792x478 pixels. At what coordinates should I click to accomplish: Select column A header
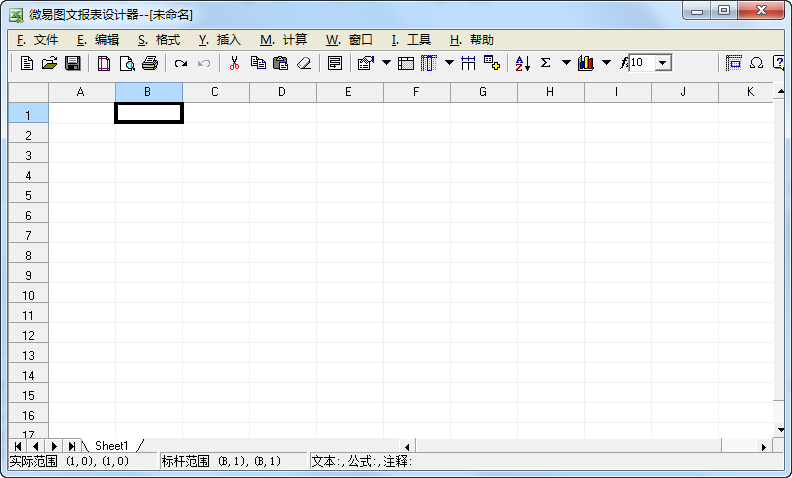82,92
